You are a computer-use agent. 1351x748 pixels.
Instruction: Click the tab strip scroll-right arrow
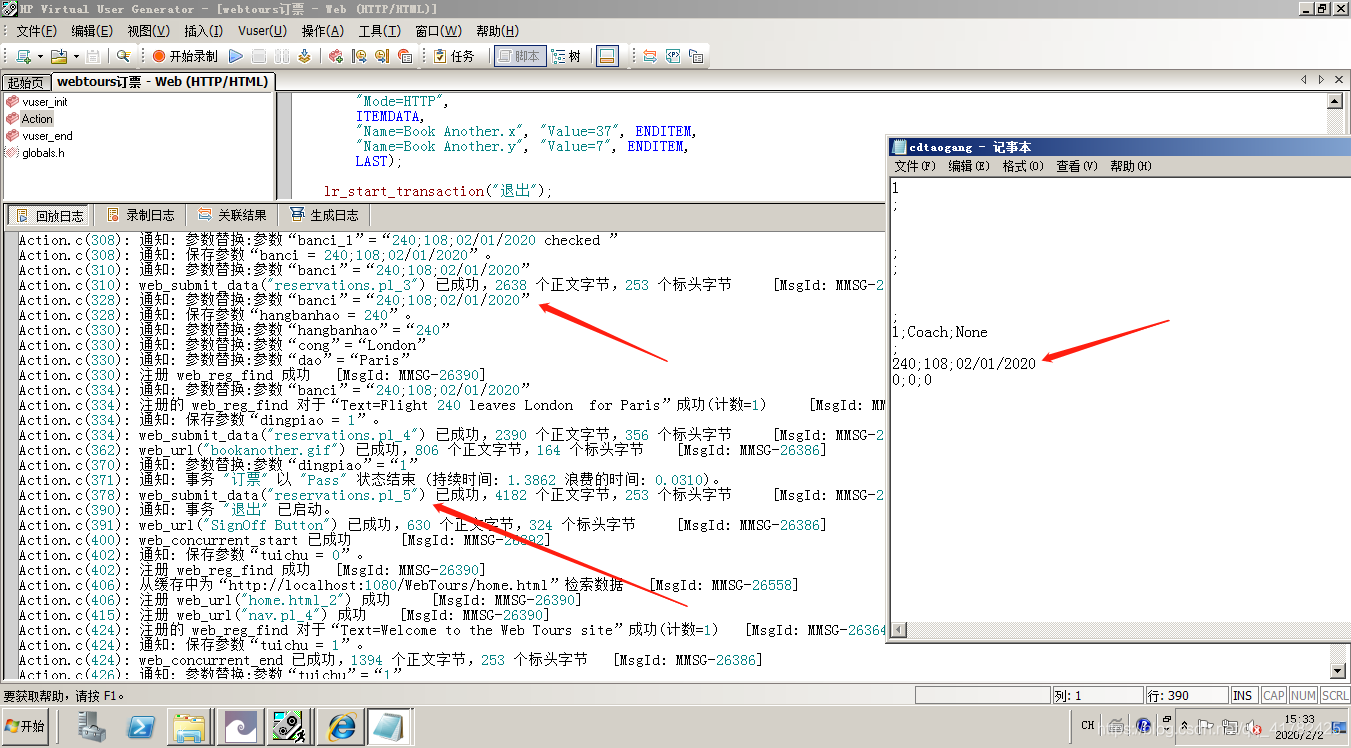(x=1321, y=80)
